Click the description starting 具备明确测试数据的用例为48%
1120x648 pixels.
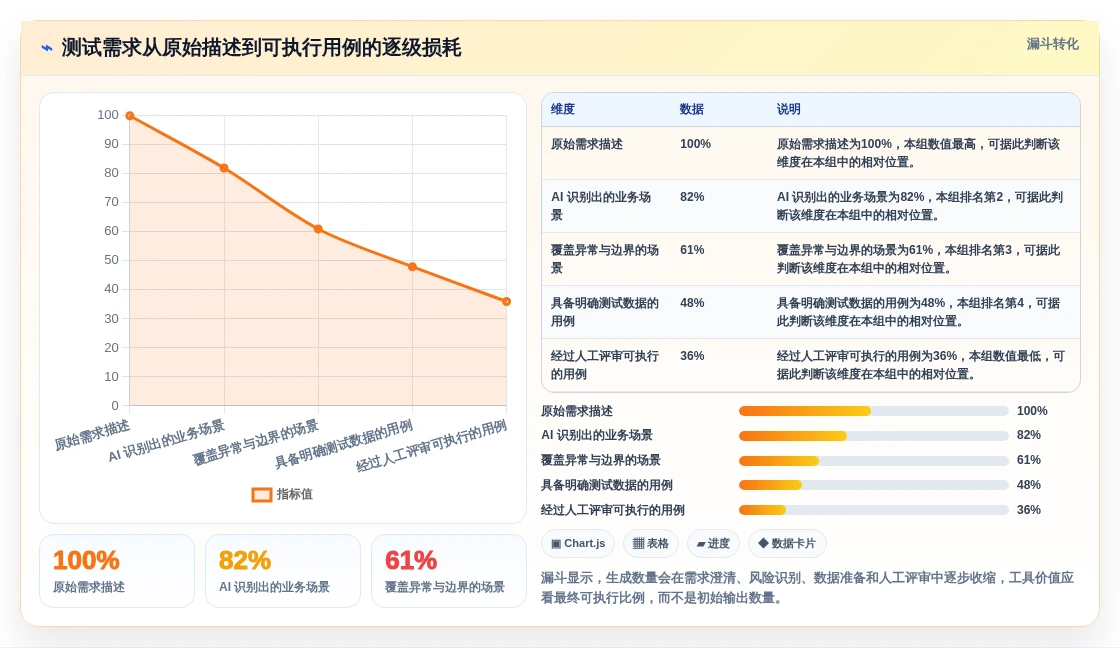pyautogui.click(x=919, y=311)
